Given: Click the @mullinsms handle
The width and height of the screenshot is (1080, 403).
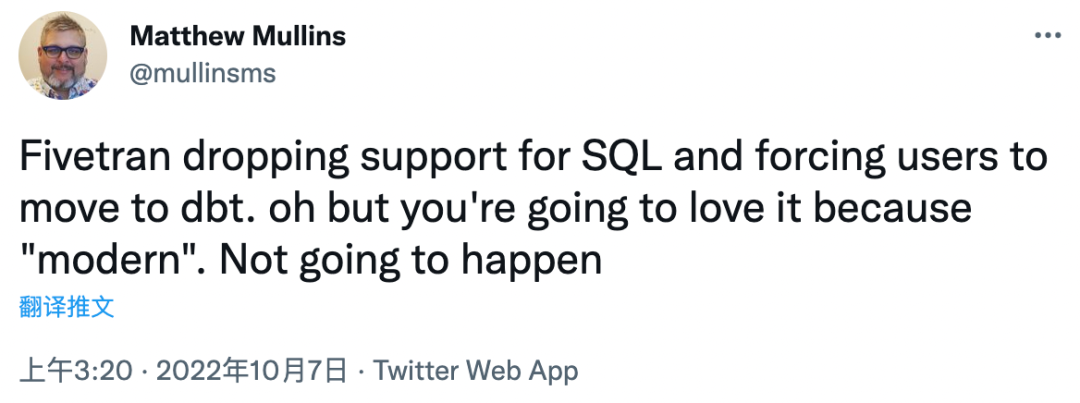Looking at the screenshot, I should (x=203, y=73).
